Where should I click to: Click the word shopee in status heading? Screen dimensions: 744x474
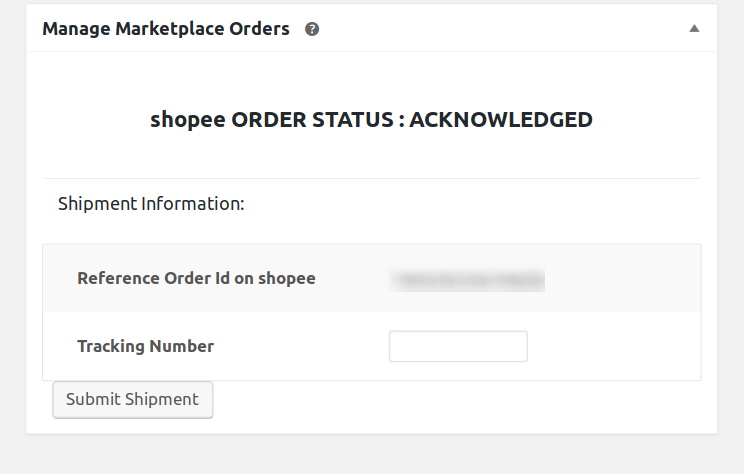[187, 121]
